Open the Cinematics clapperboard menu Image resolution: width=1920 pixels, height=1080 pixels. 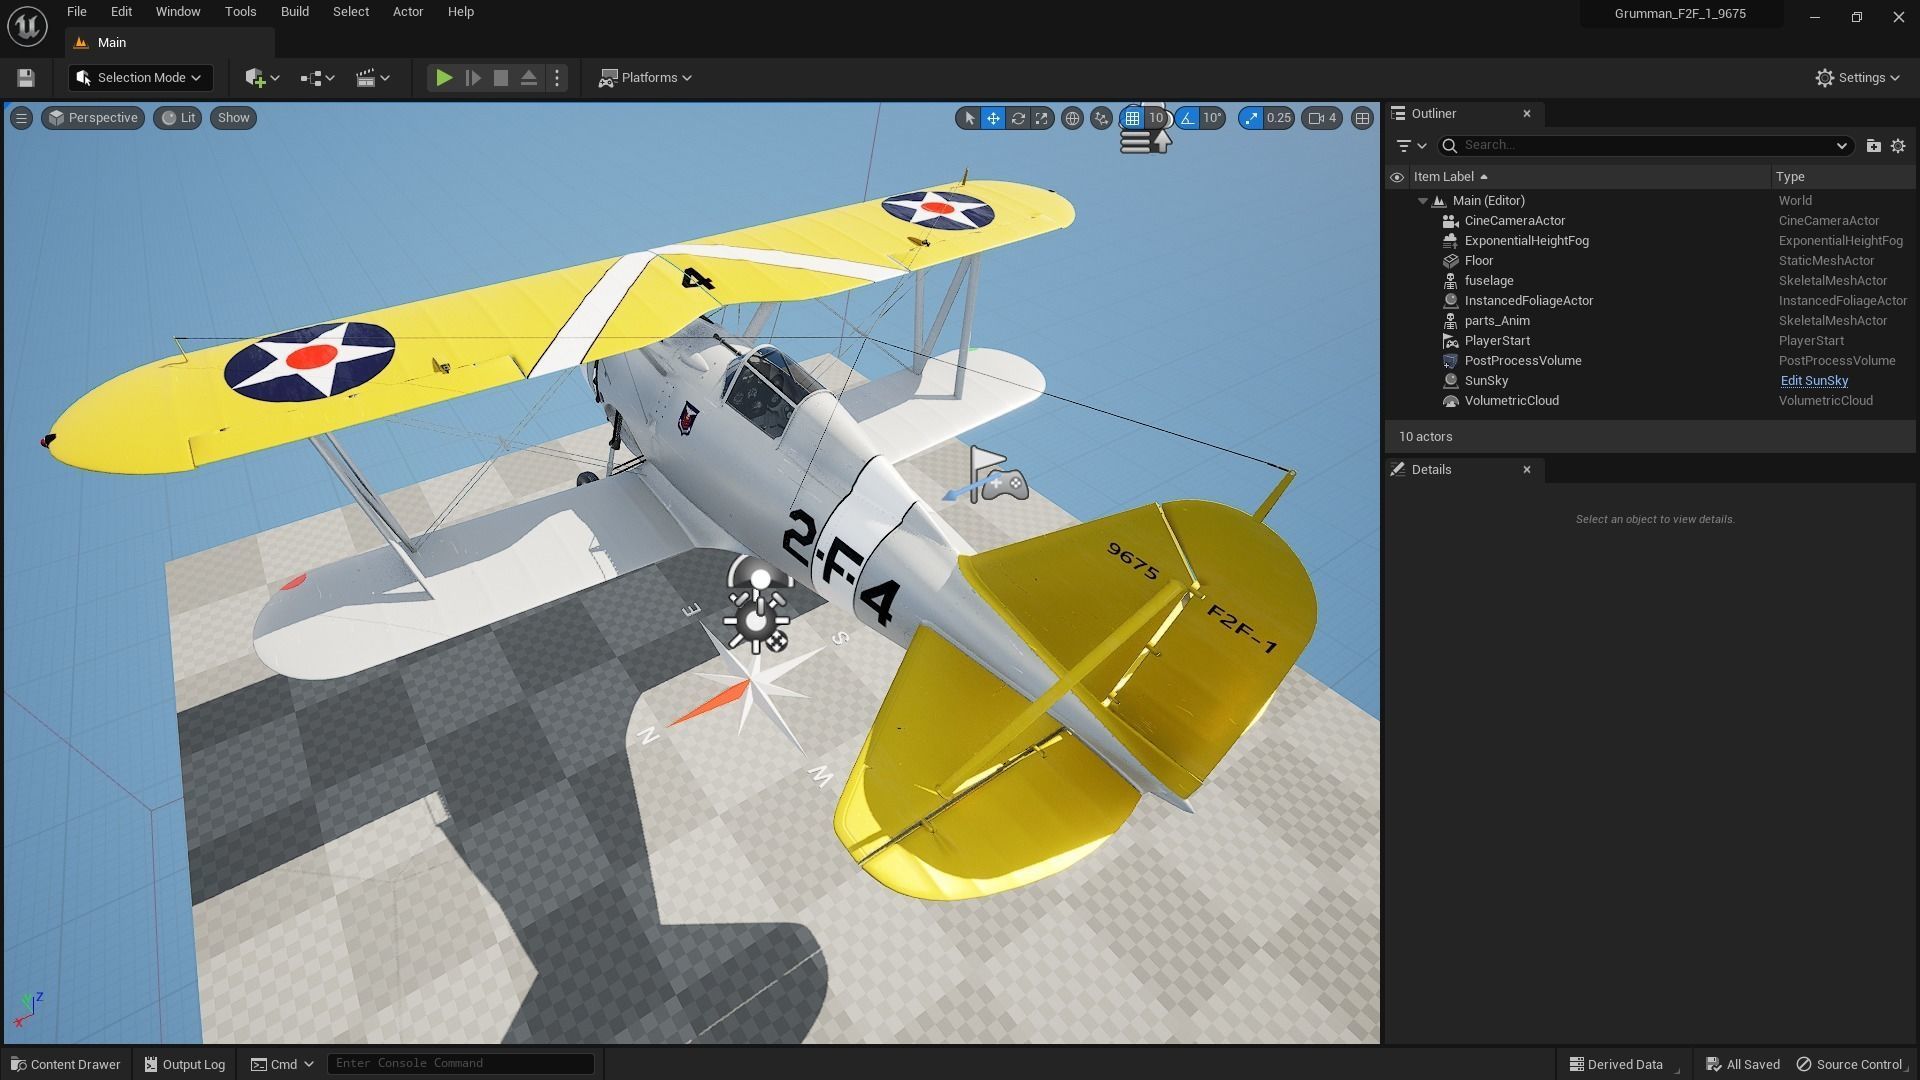[x=373, y=78]
